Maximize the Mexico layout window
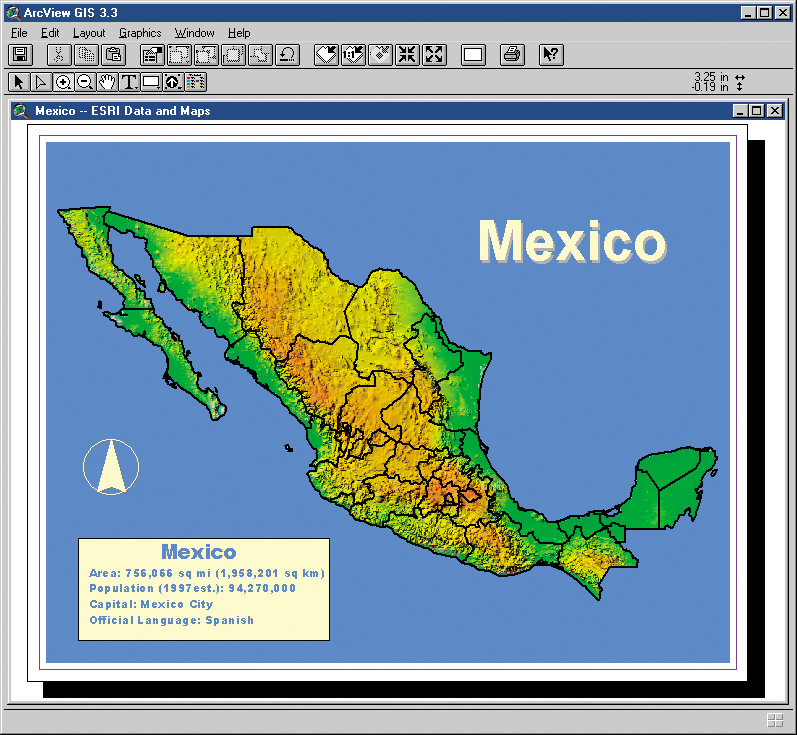 [757, 111]
